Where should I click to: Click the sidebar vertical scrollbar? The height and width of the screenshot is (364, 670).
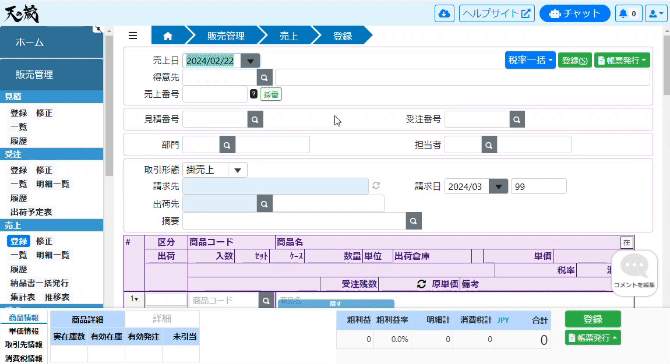click(109, 106)
